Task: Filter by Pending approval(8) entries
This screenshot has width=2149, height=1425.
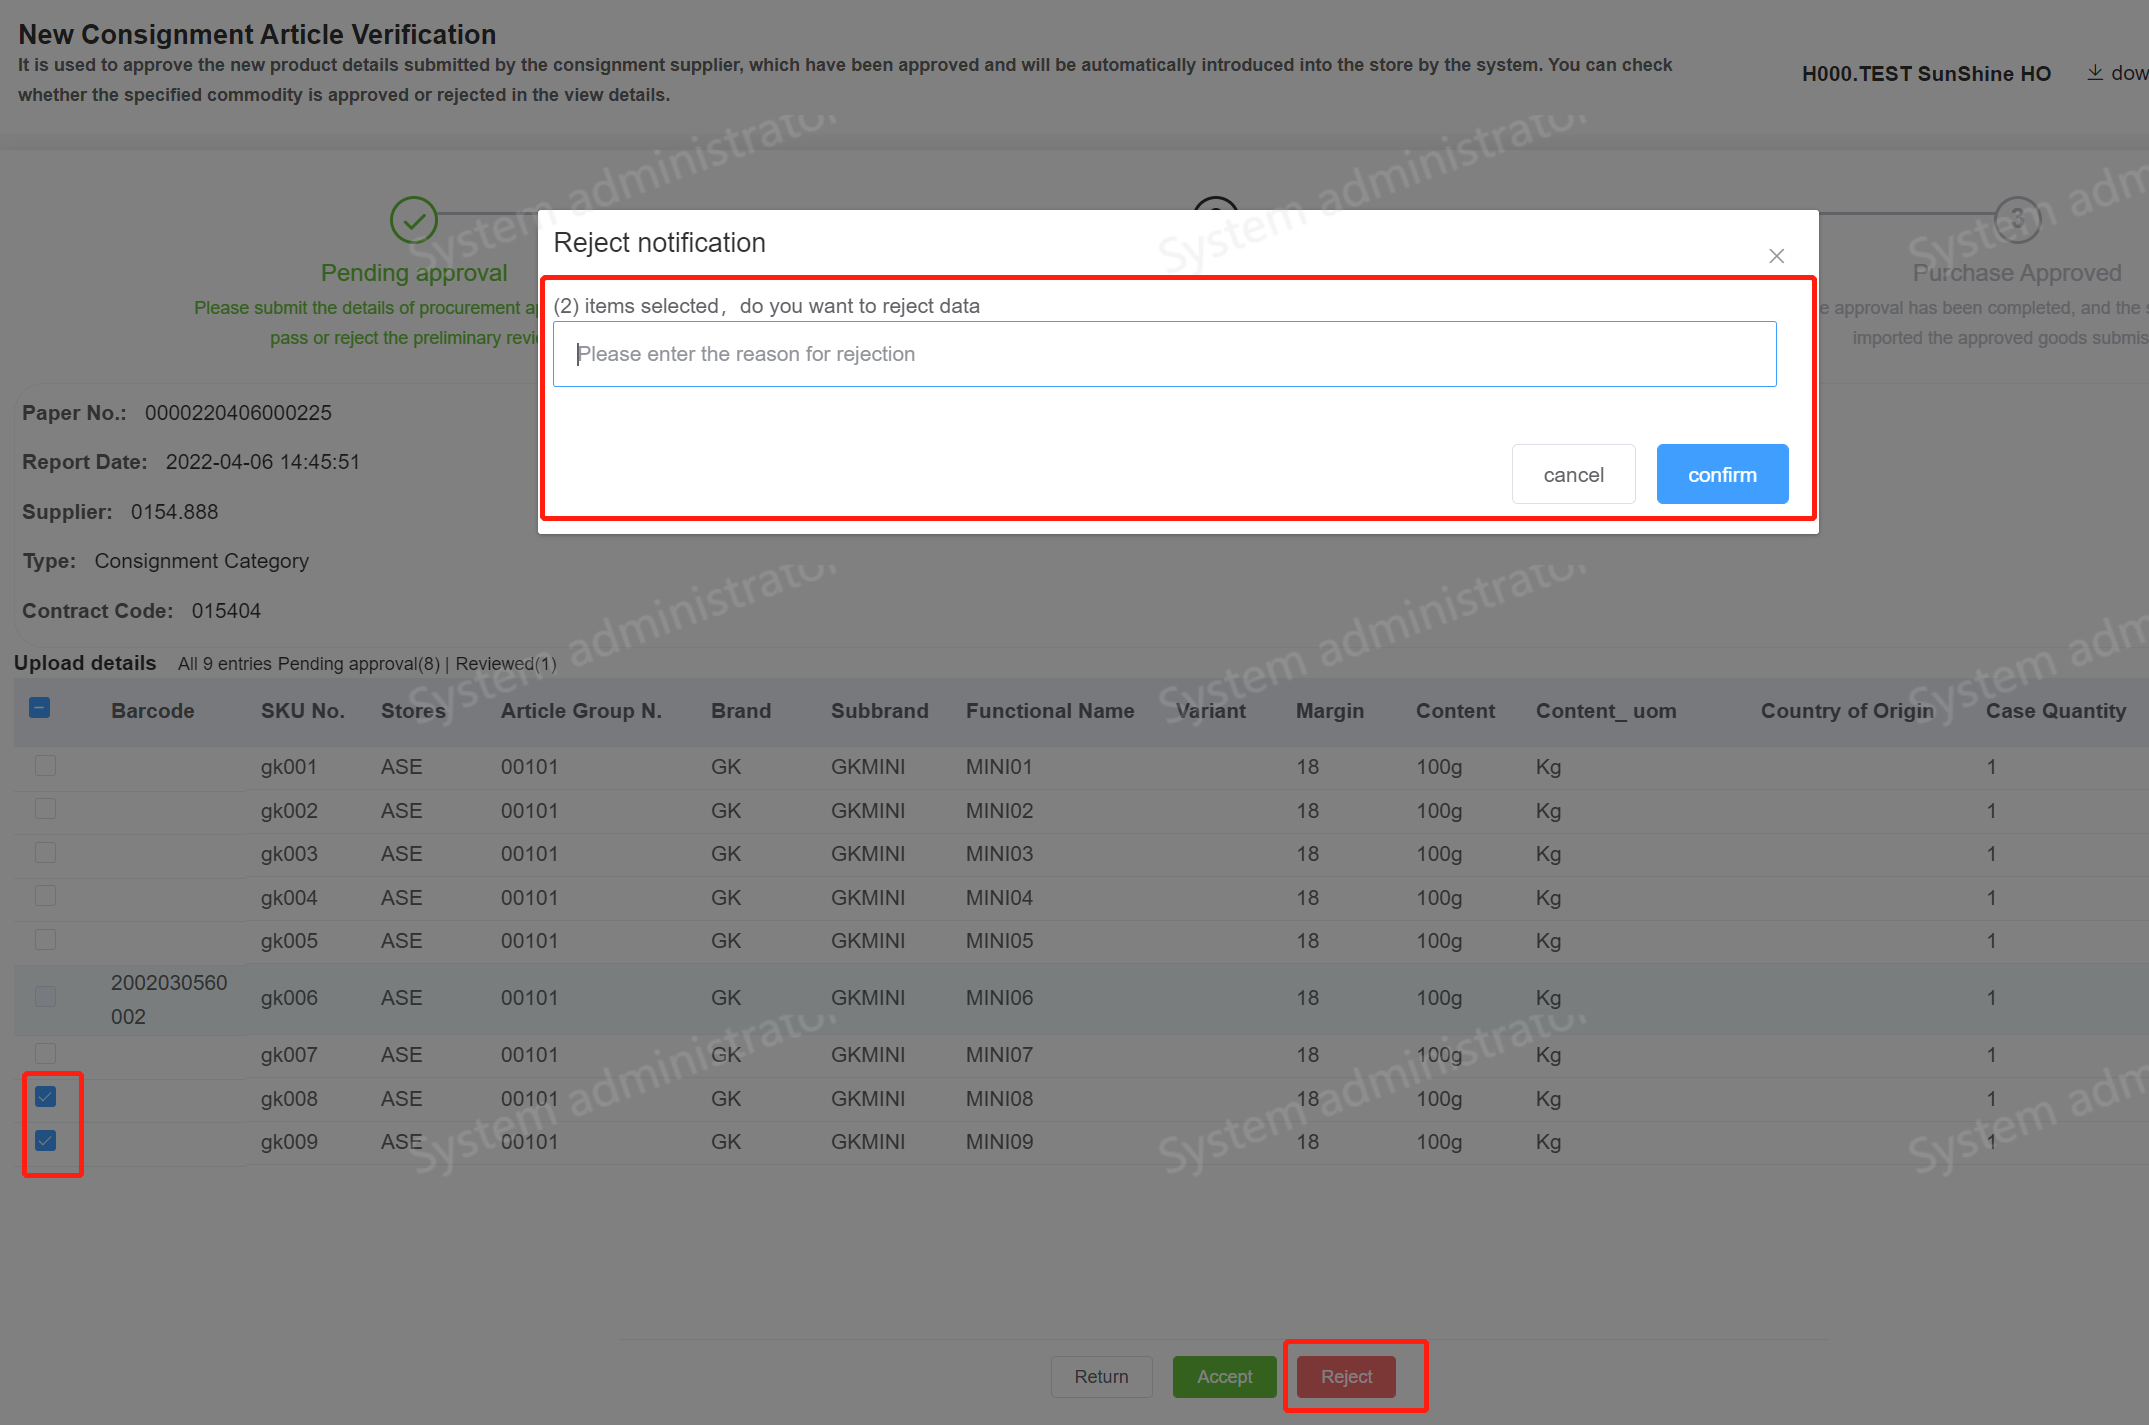Action: click(x=358, y=664)
